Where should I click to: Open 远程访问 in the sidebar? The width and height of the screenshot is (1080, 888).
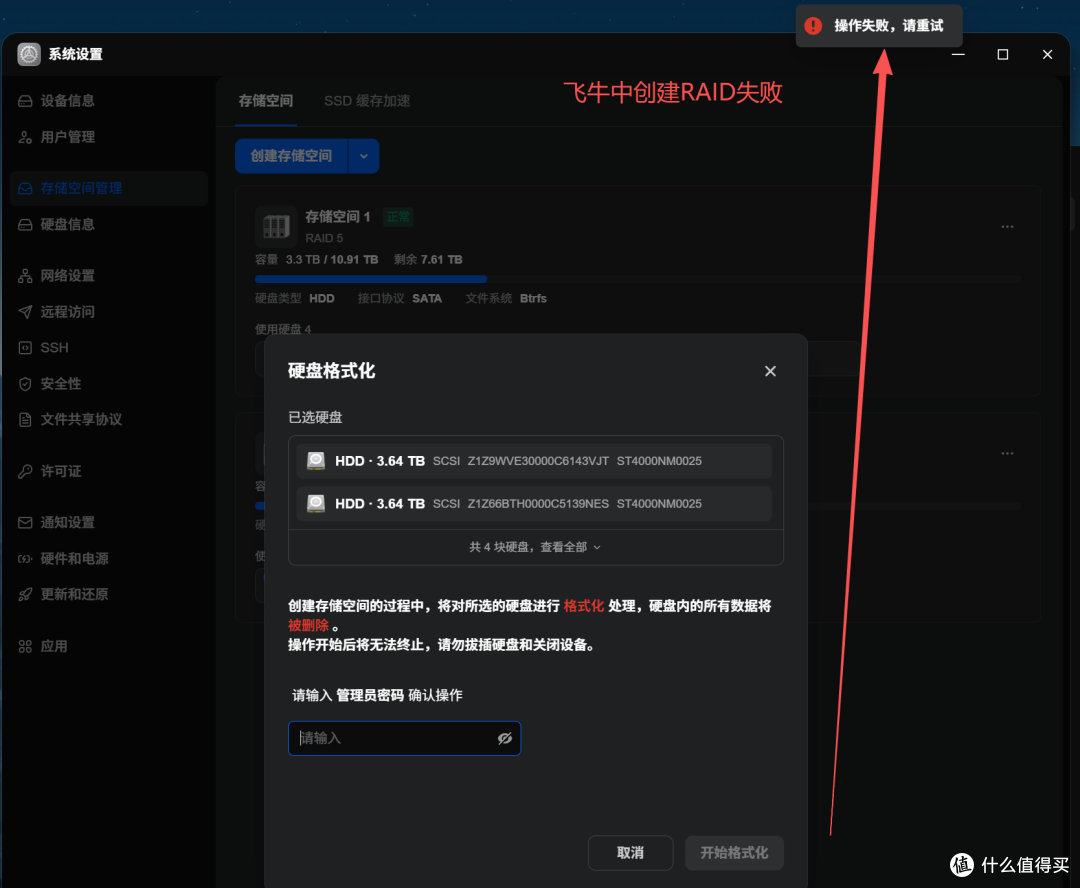coord(67,312)
